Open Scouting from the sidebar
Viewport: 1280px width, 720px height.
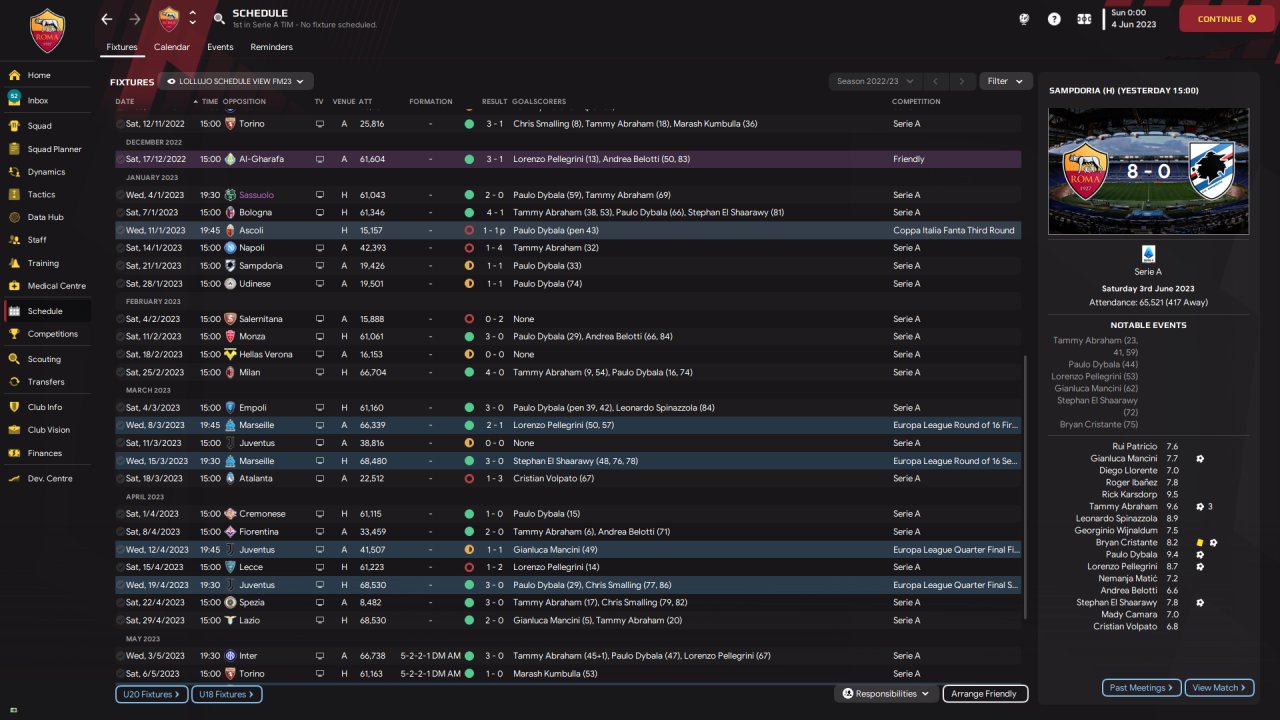(x=46, y=359)
